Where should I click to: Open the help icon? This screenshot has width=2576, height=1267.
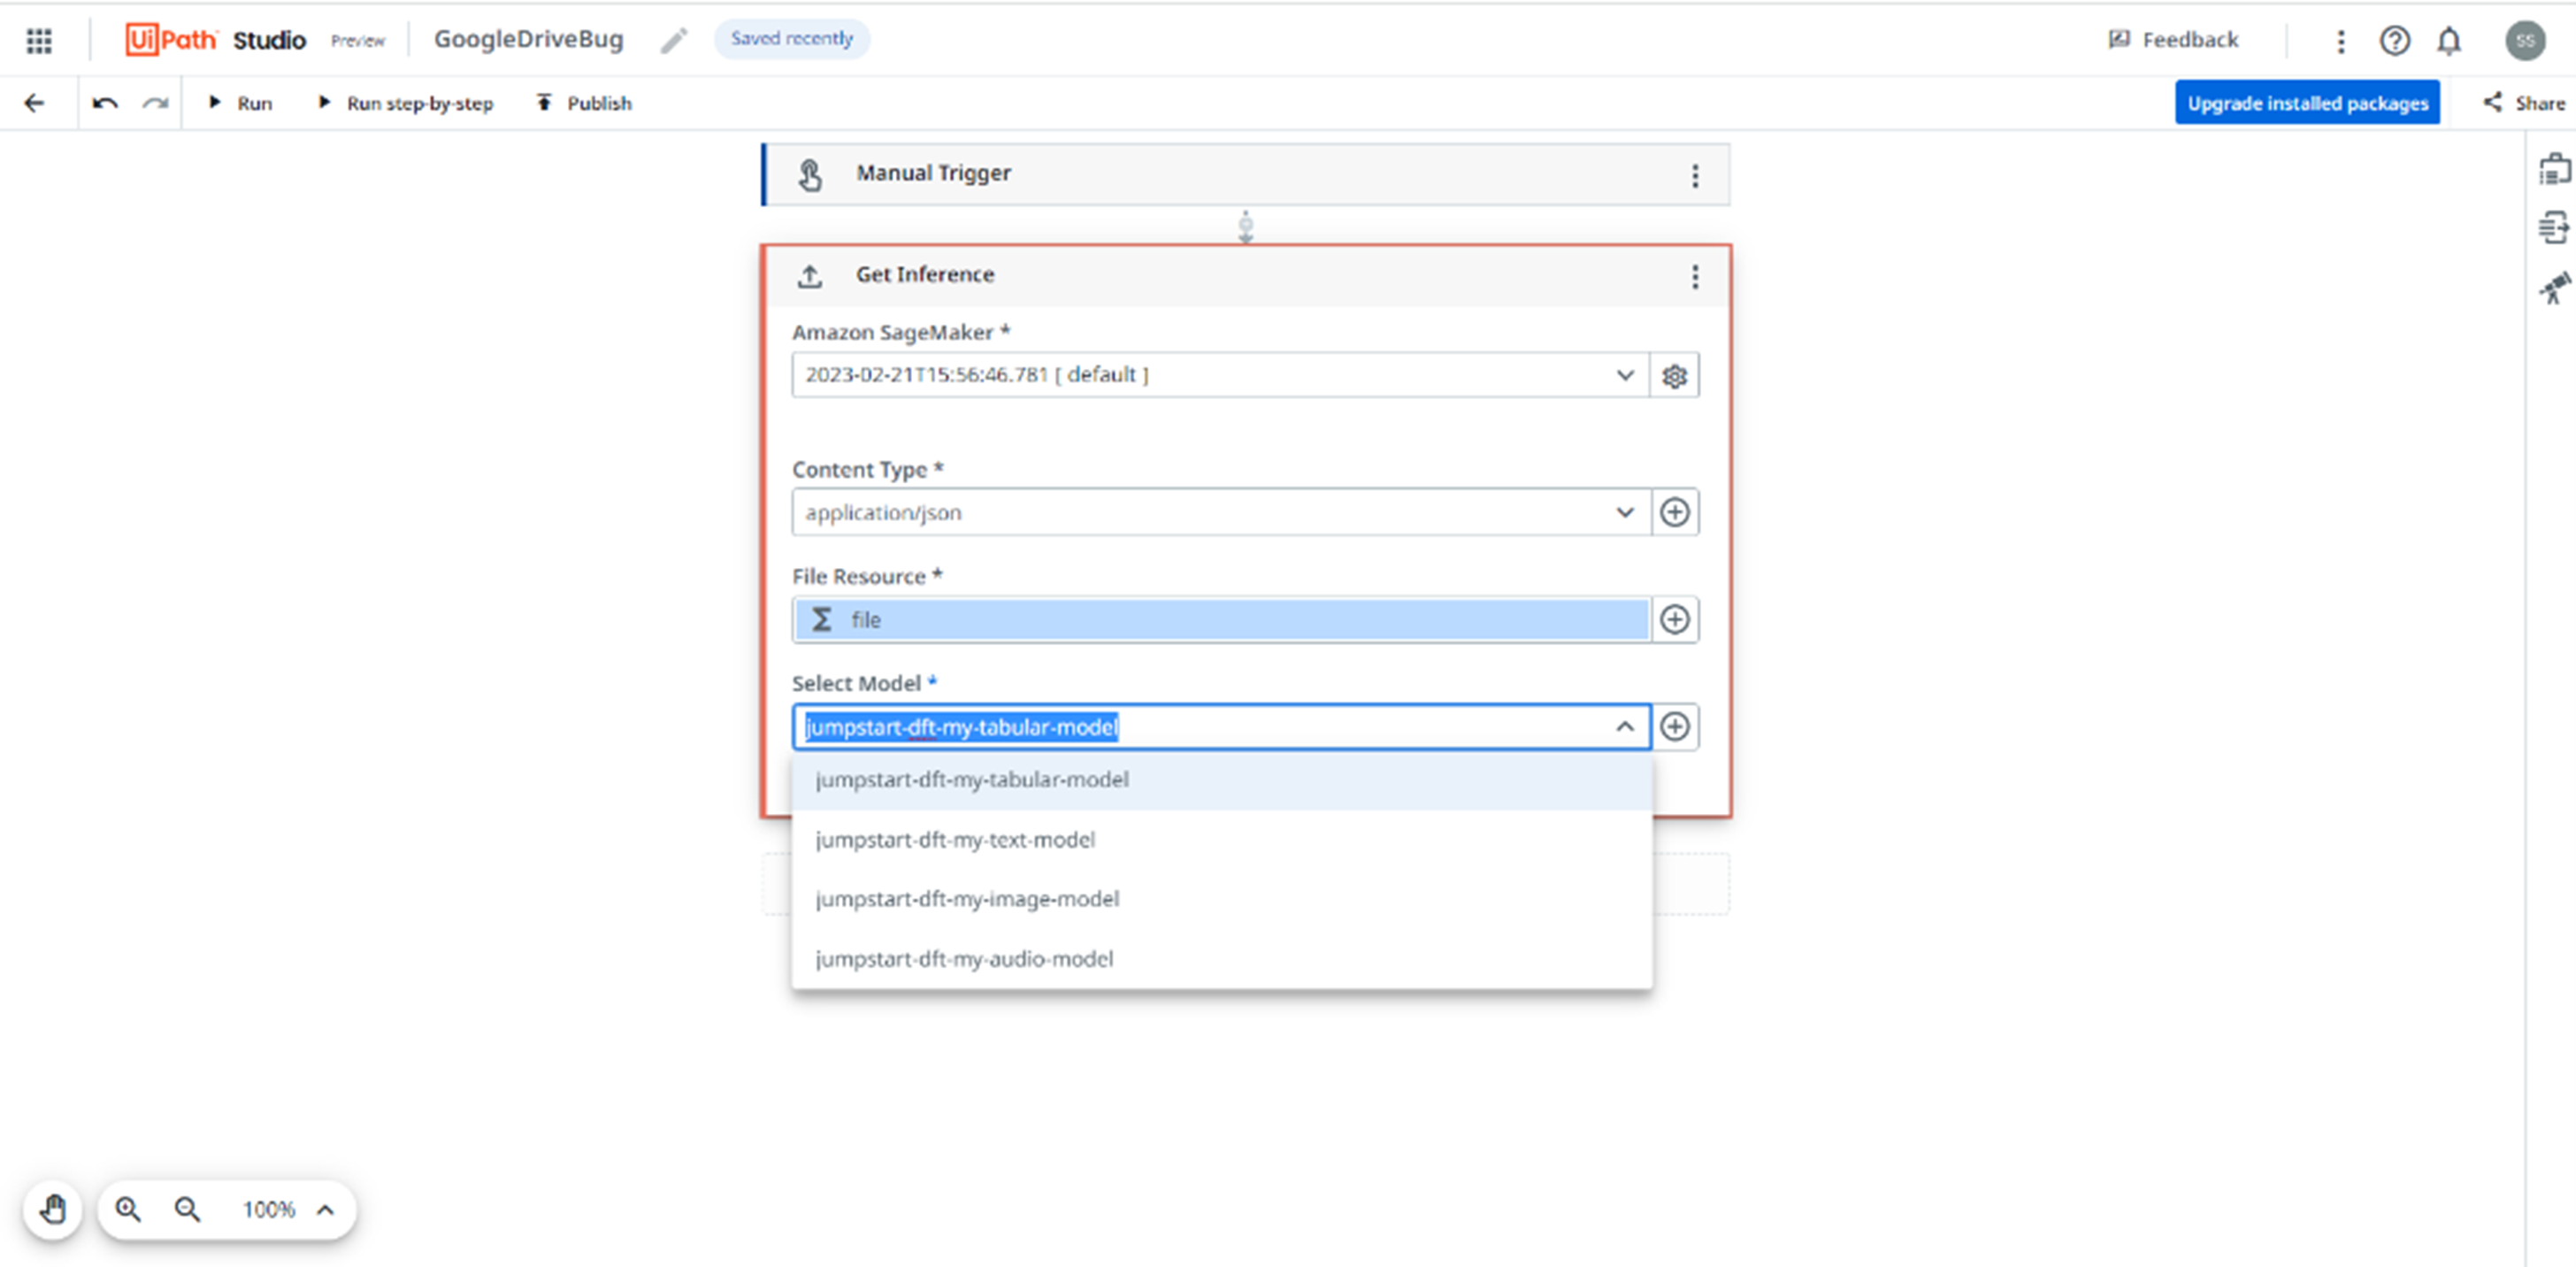coord(2395,40)
